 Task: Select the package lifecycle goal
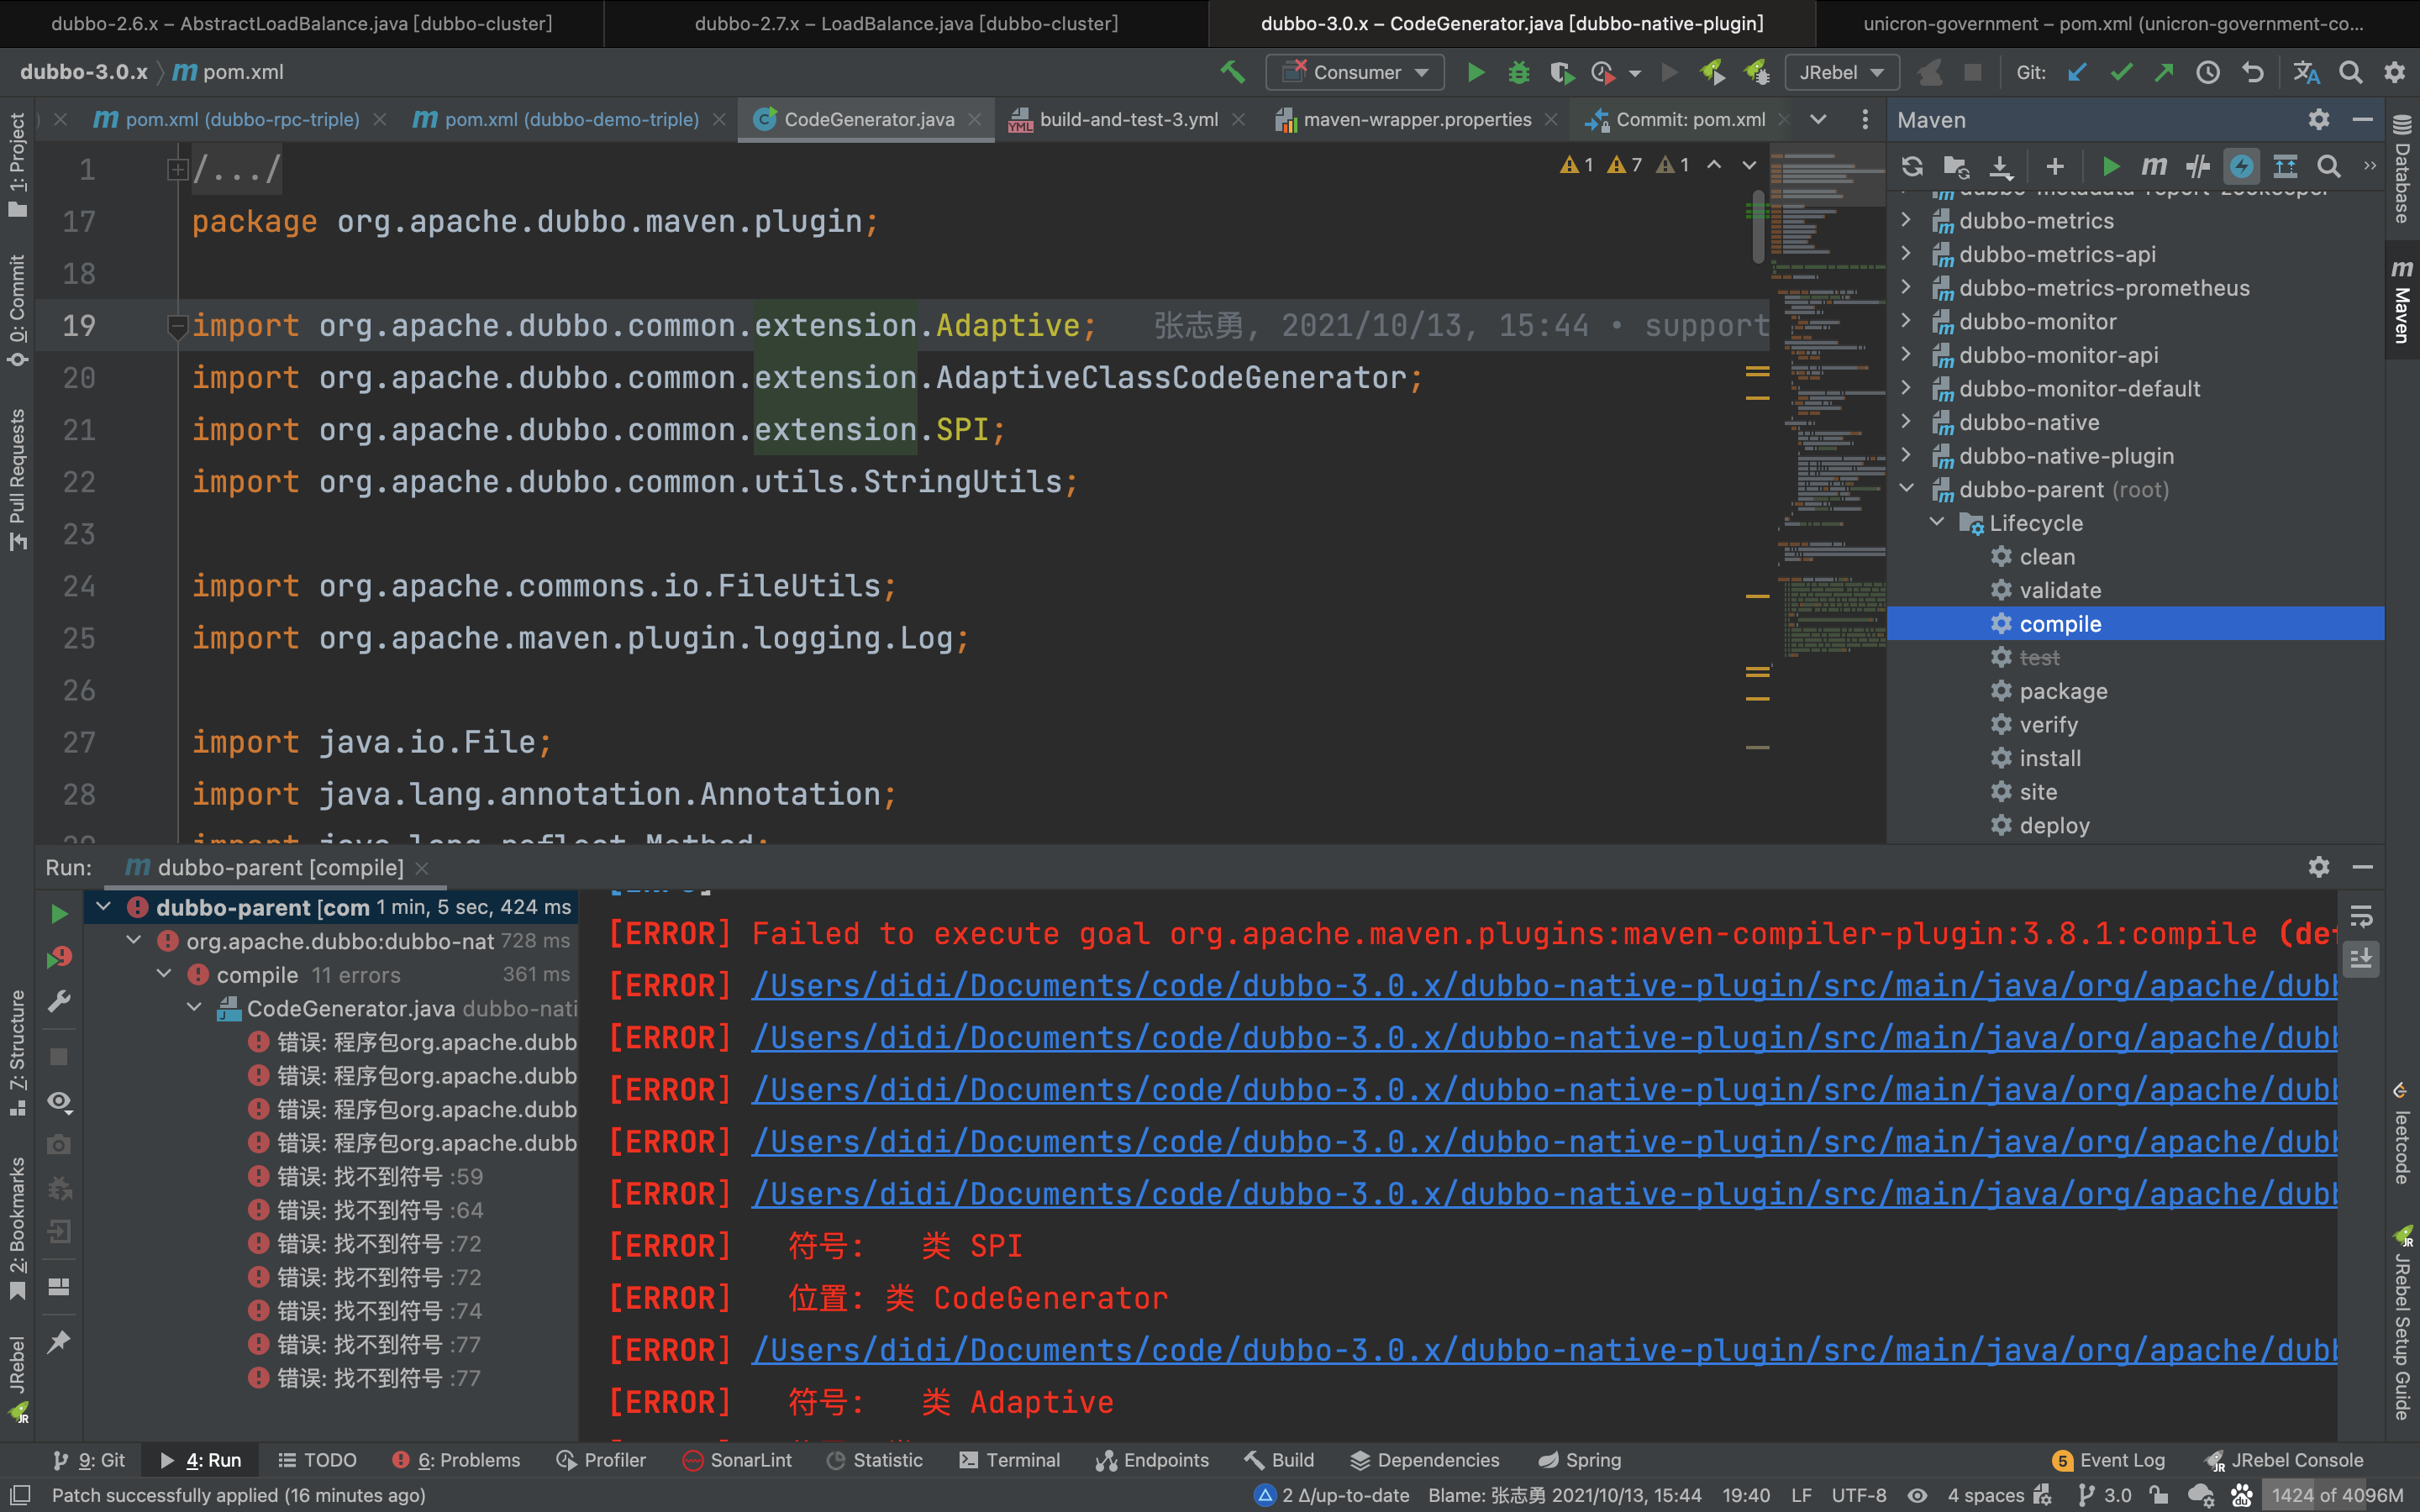pos(2062,691)
